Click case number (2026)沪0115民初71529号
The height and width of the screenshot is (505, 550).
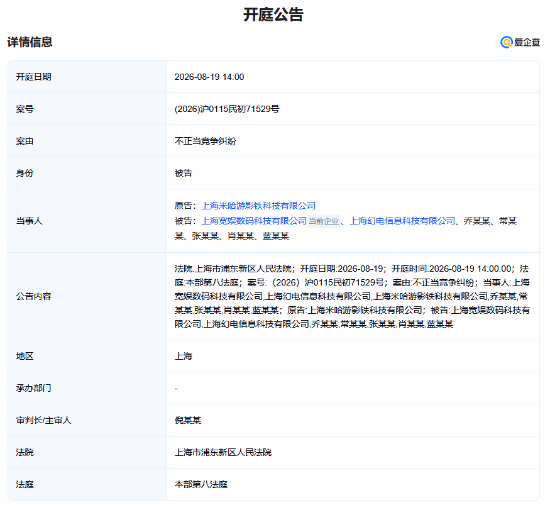click(x=227, y=109)
